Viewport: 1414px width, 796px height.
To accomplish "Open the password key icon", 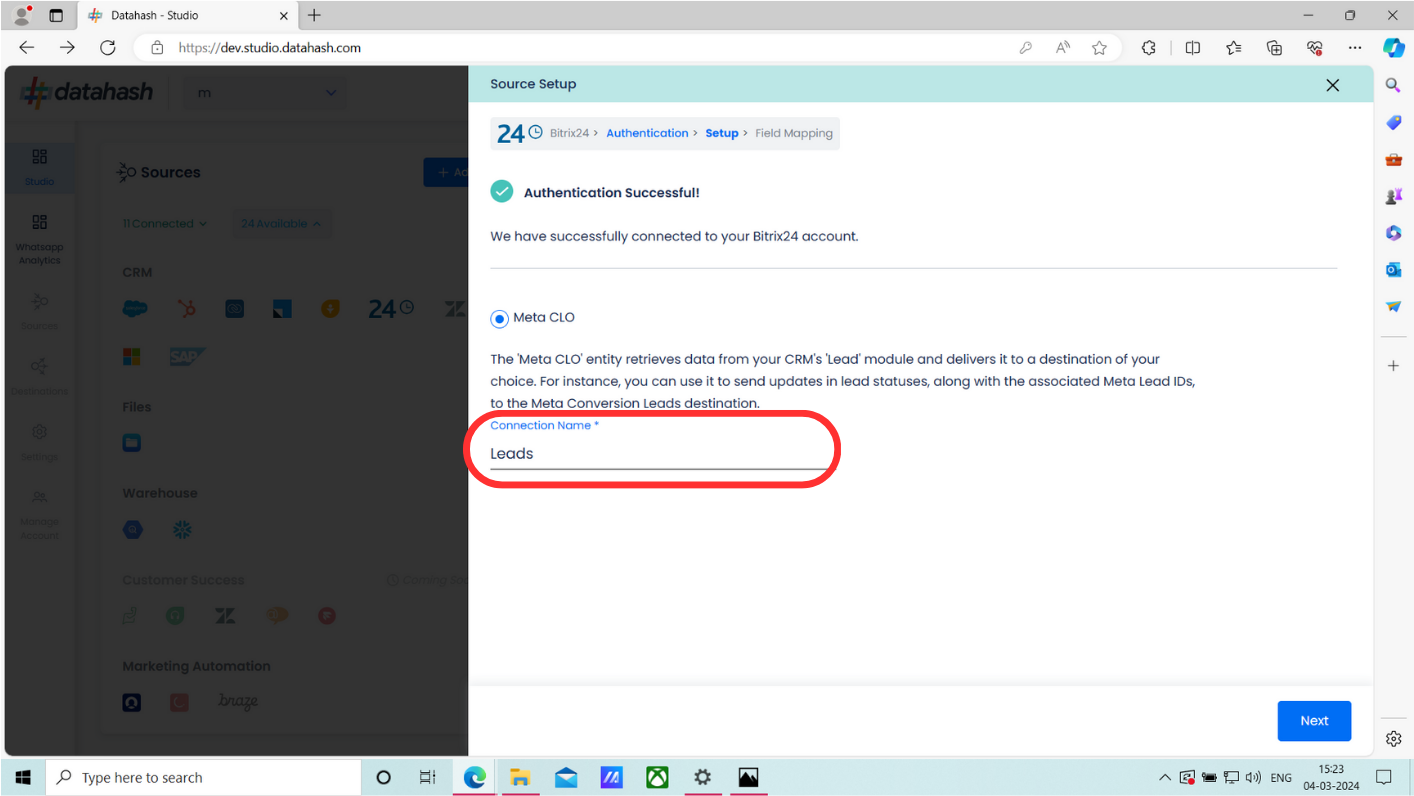I will point(1025,47).
